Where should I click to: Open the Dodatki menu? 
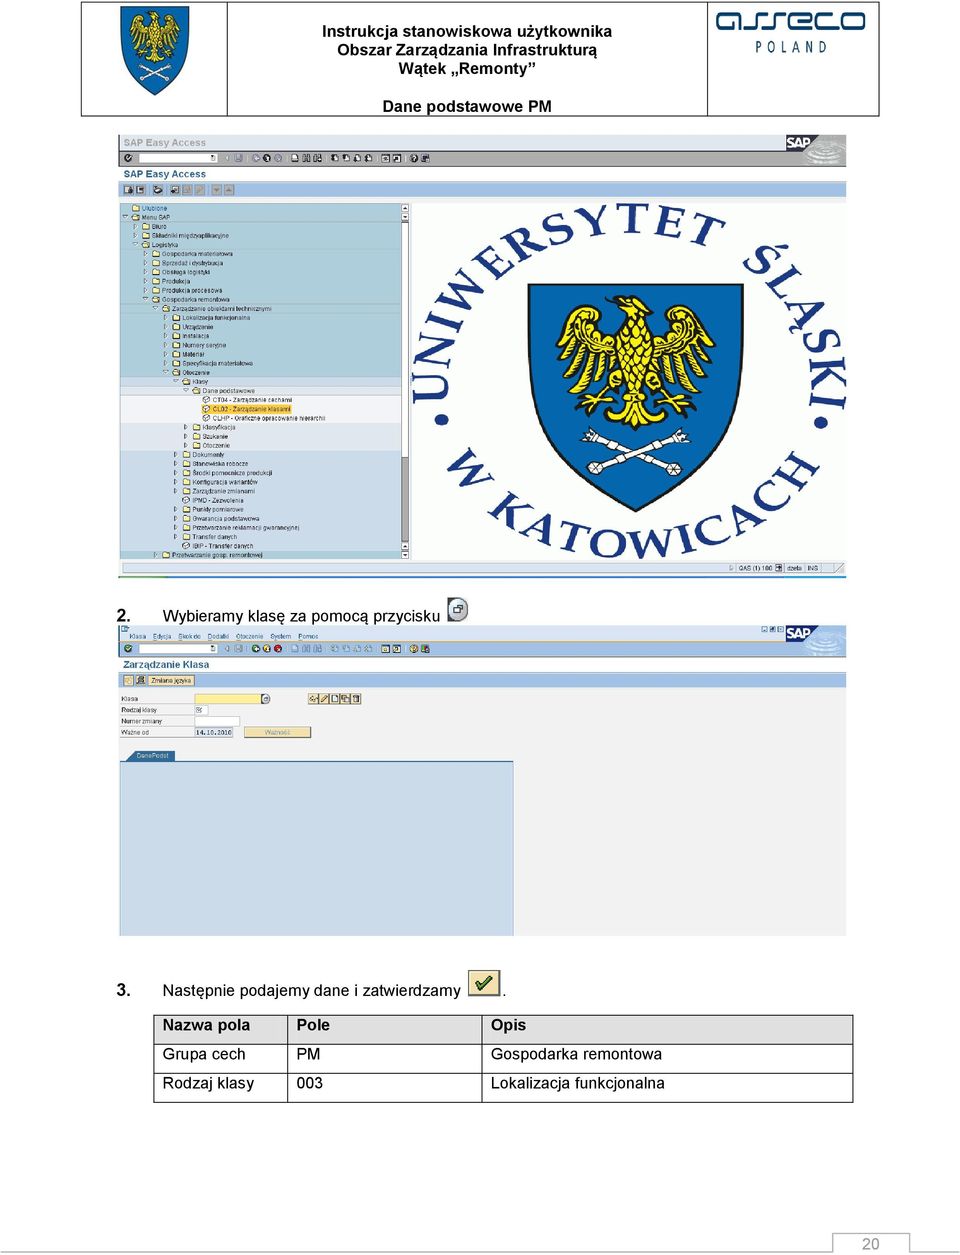click(218, 636)
